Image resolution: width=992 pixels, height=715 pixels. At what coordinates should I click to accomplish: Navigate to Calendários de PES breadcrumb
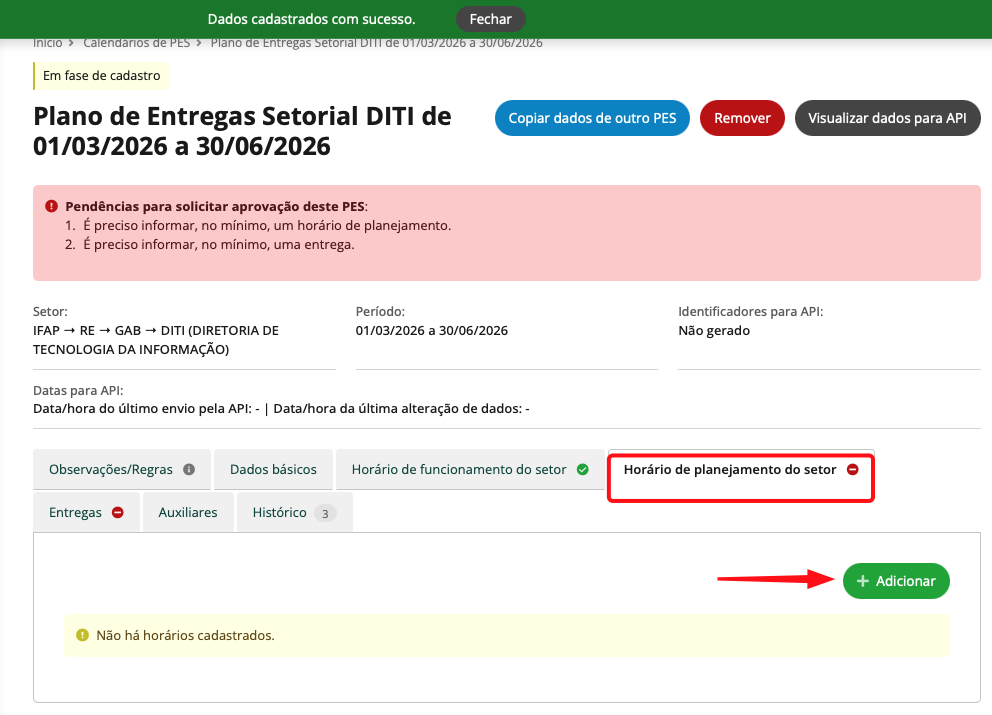136,43
